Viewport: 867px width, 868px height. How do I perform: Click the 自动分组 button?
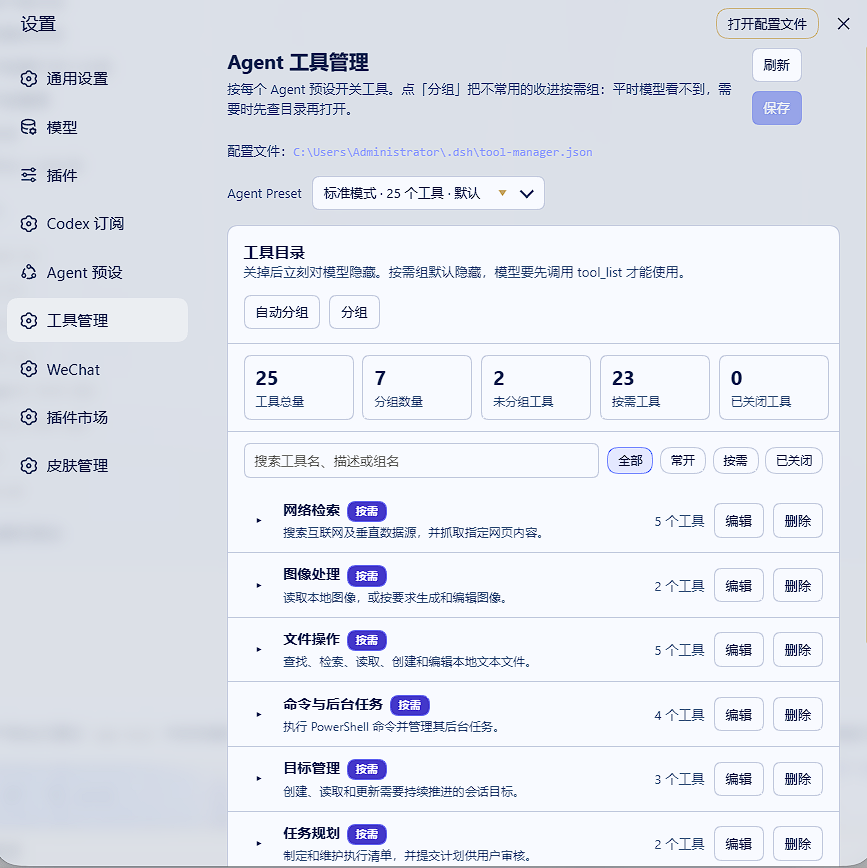(282, 312)
